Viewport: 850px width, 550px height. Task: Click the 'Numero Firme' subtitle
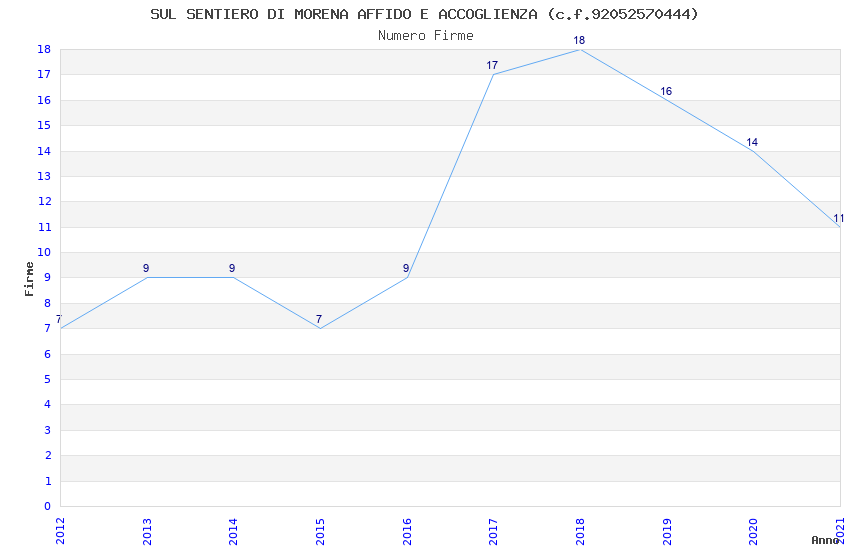pyautogui.click(x=426, y=36)
